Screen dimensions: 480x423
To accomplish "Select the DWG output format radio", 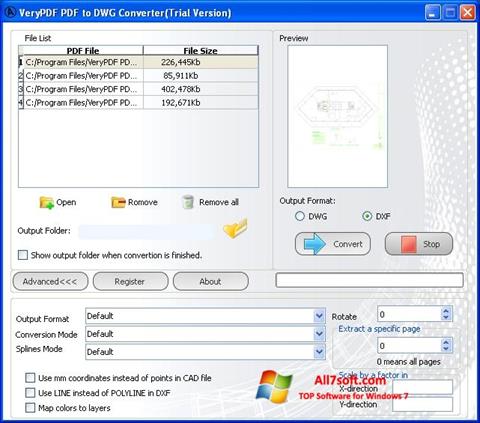I will (300, 216).
